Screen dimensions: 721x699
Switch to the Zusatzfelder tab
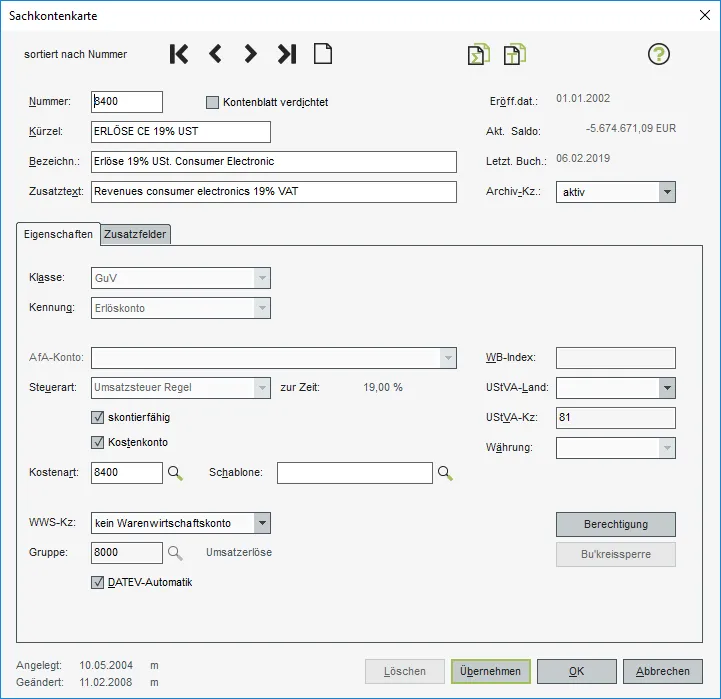(x=135, y=235)
